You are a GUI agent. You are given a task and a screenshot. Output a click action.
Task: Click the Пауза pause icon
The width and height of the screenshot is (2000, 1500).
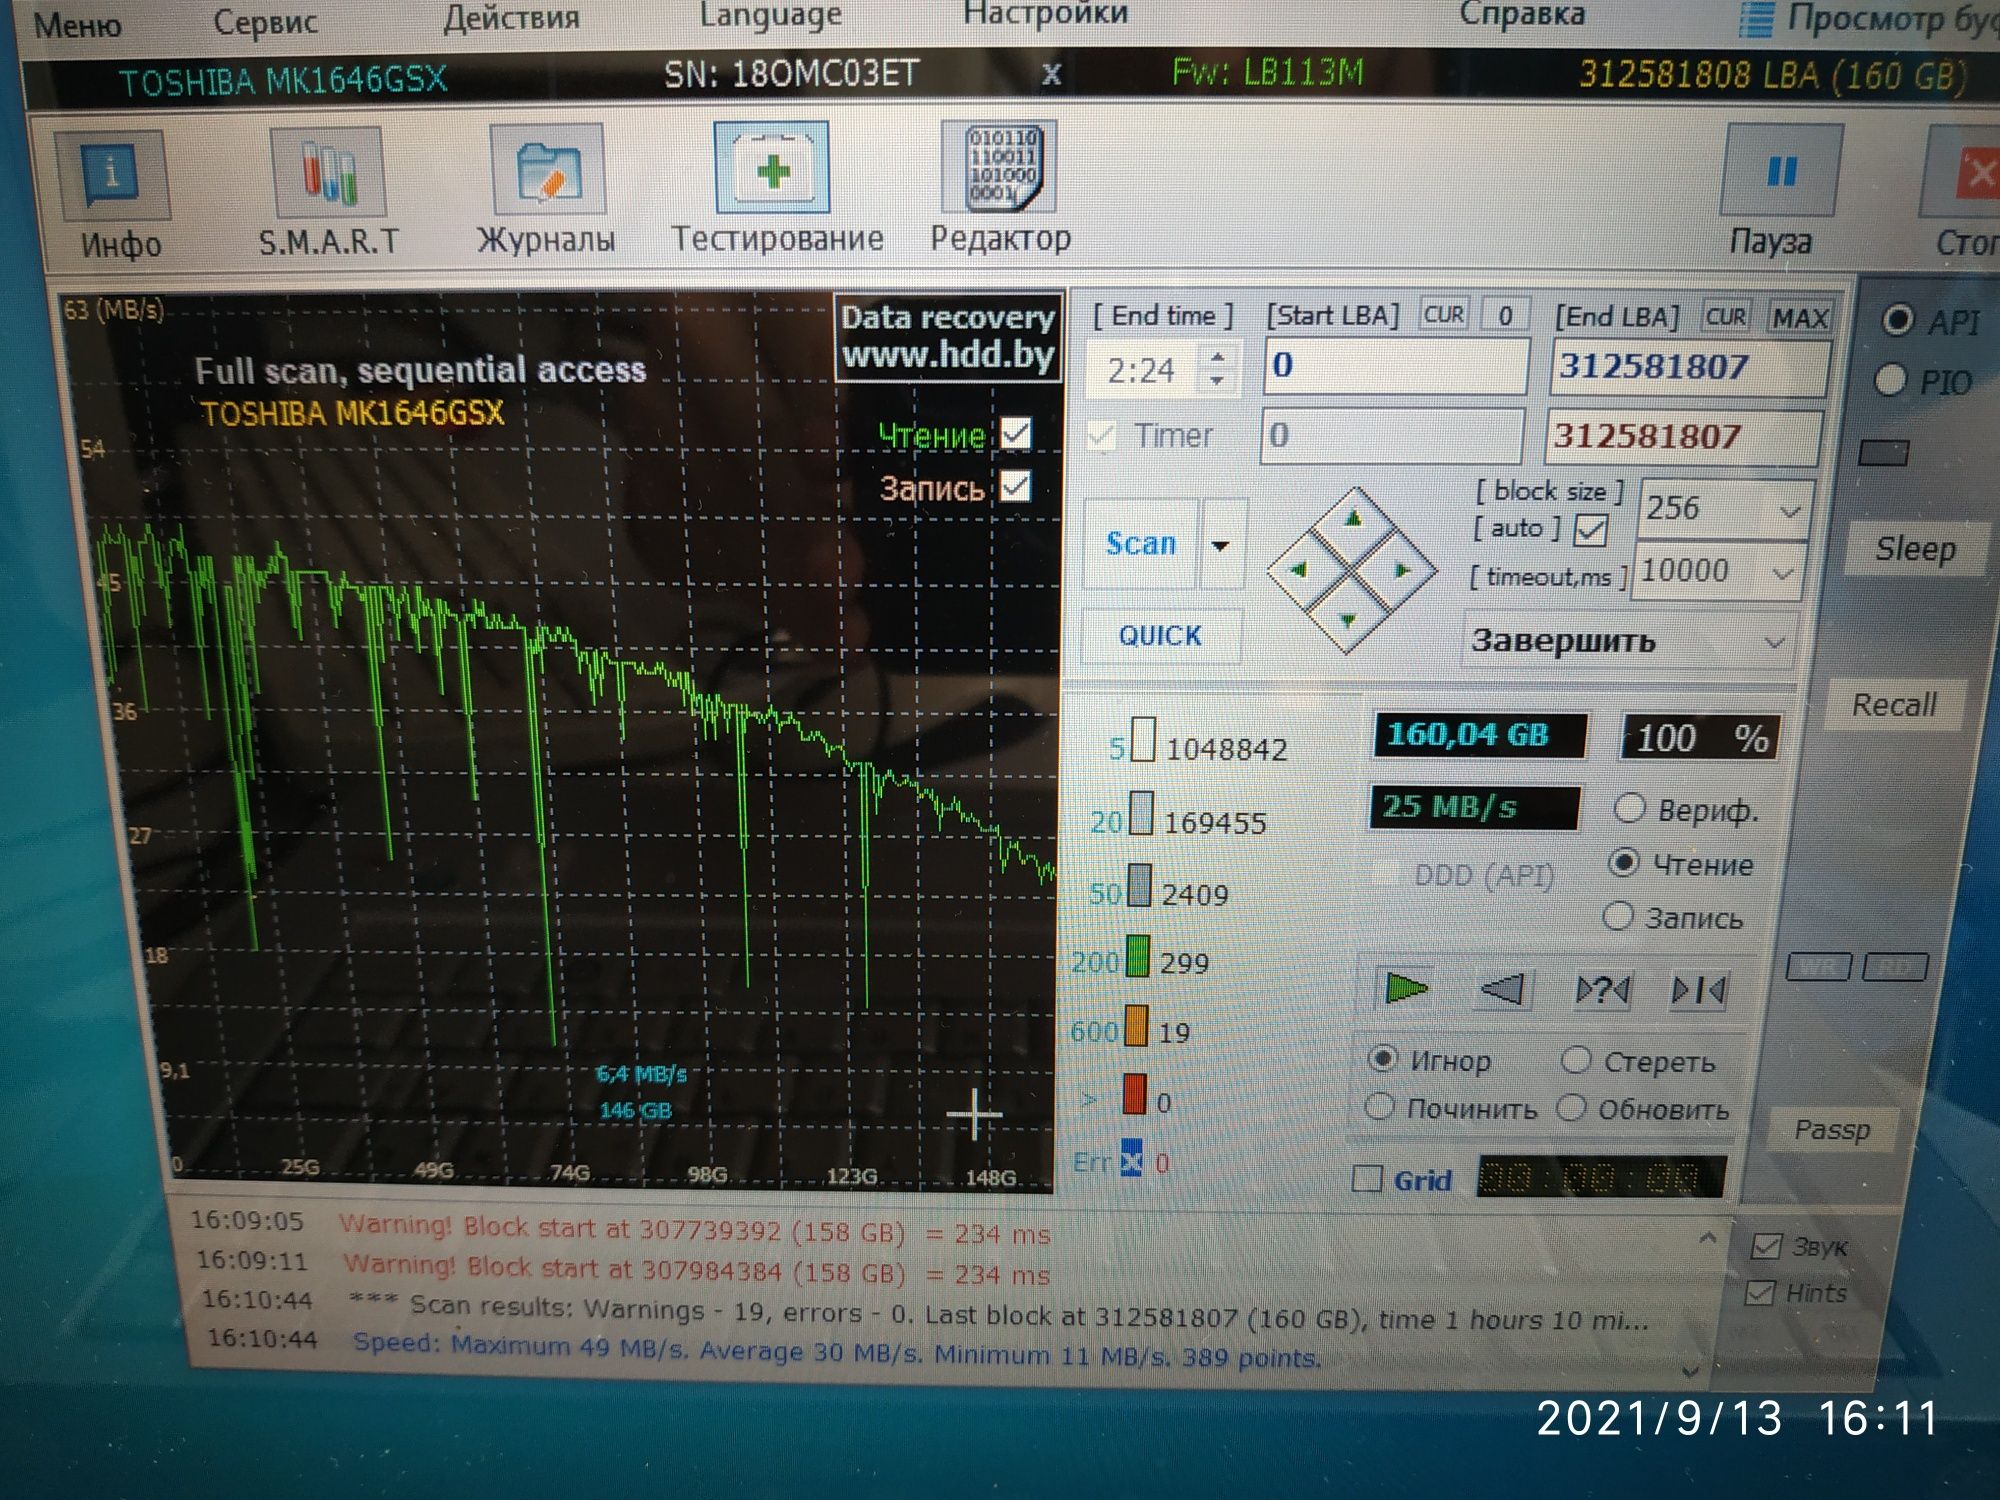(1782, 171)
